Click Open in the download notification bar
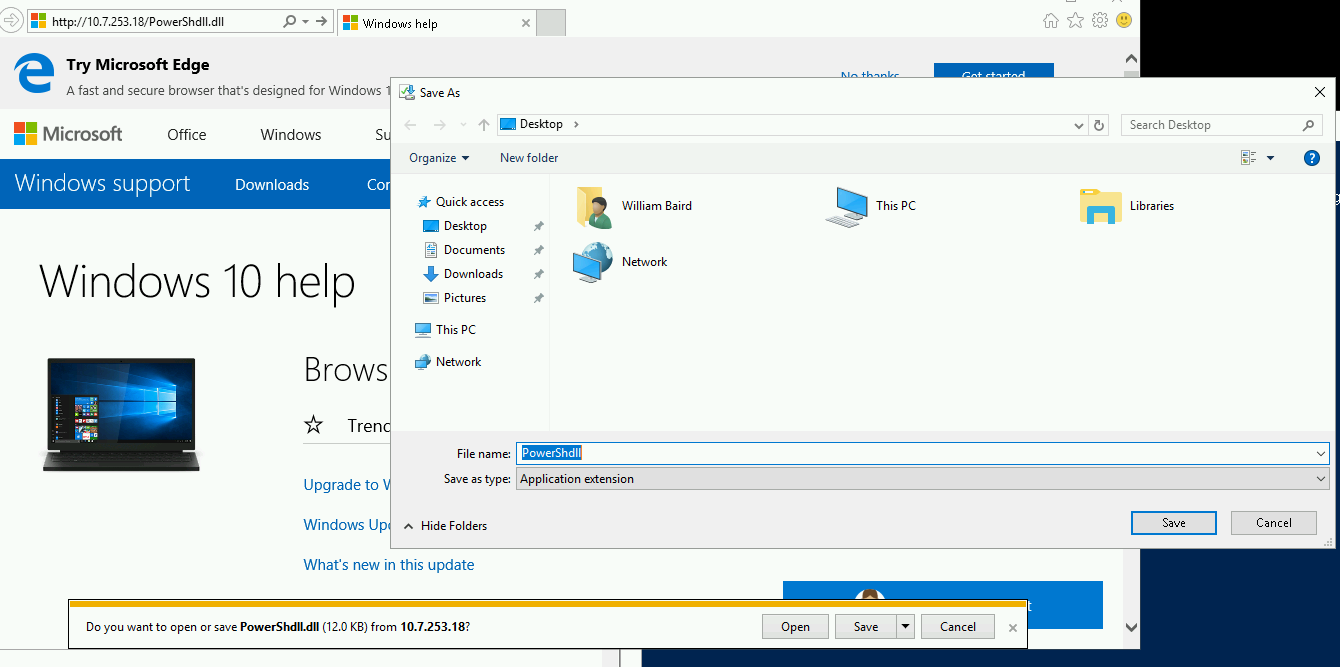This screenshot has height=667, width=1340. (x=795, y=627)
